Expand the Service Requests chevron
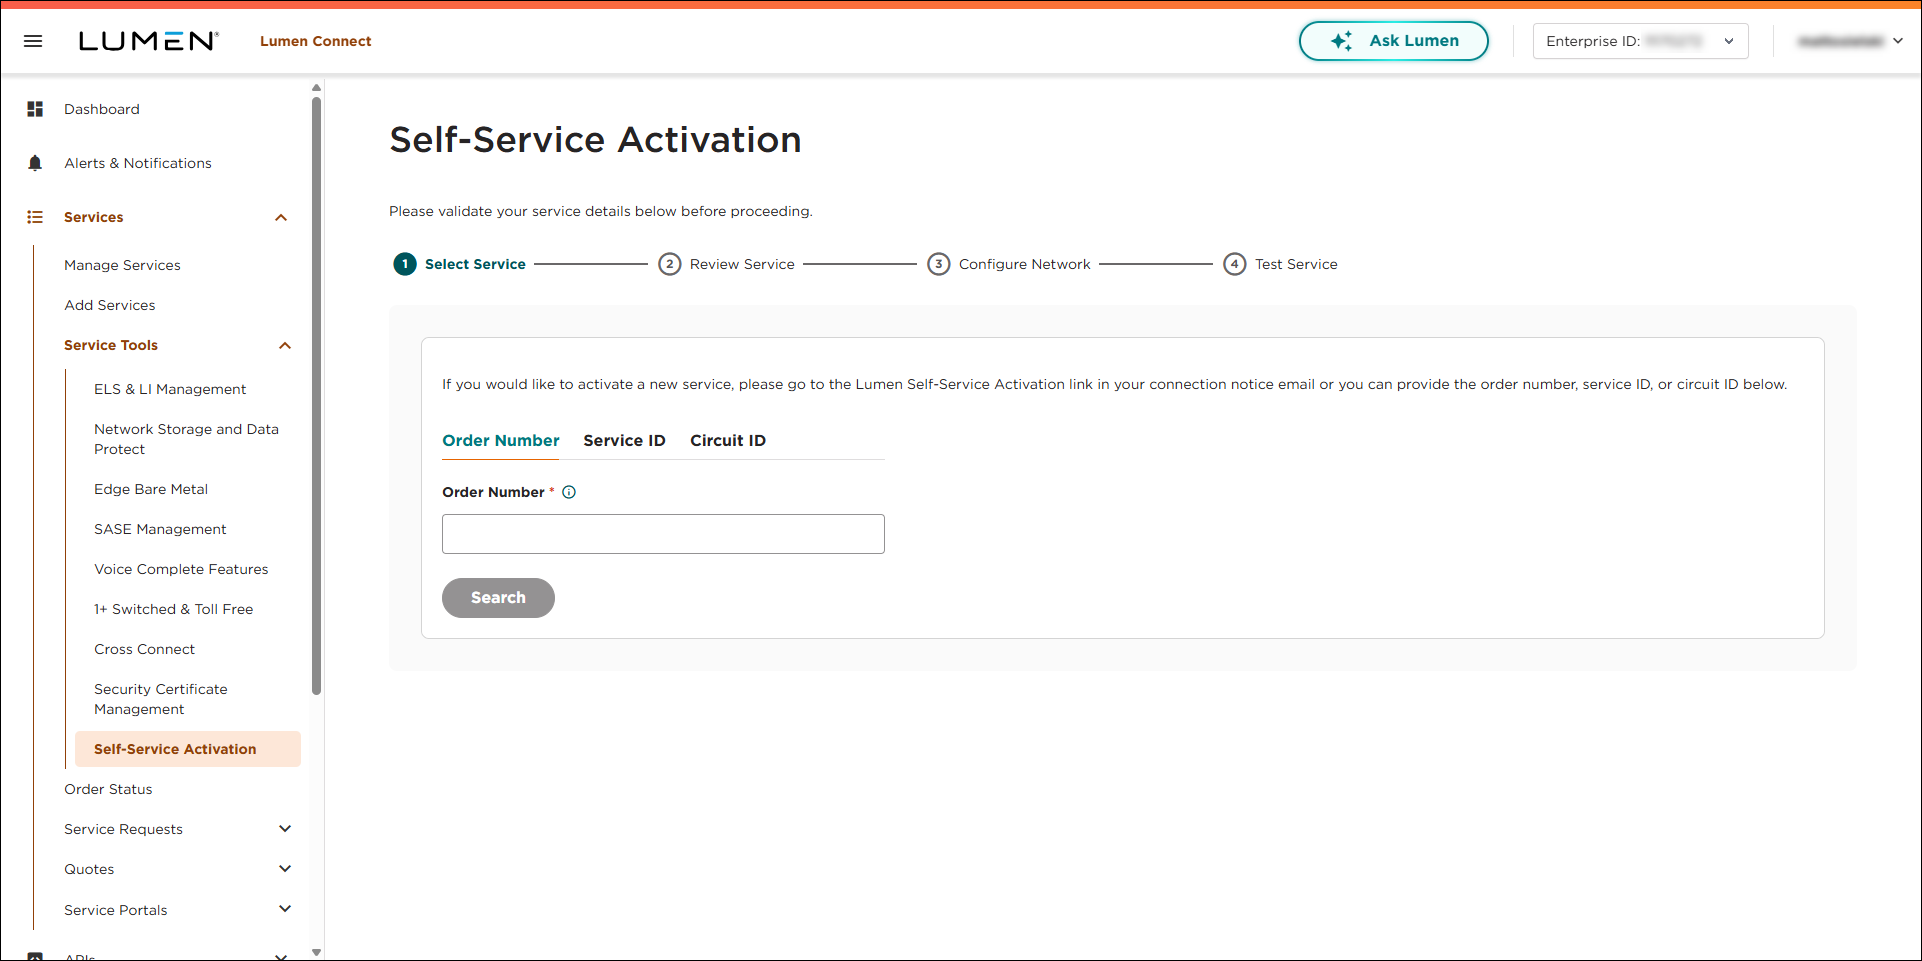The width and height of the screenshot is (1922, 961). tap(285, 829)
